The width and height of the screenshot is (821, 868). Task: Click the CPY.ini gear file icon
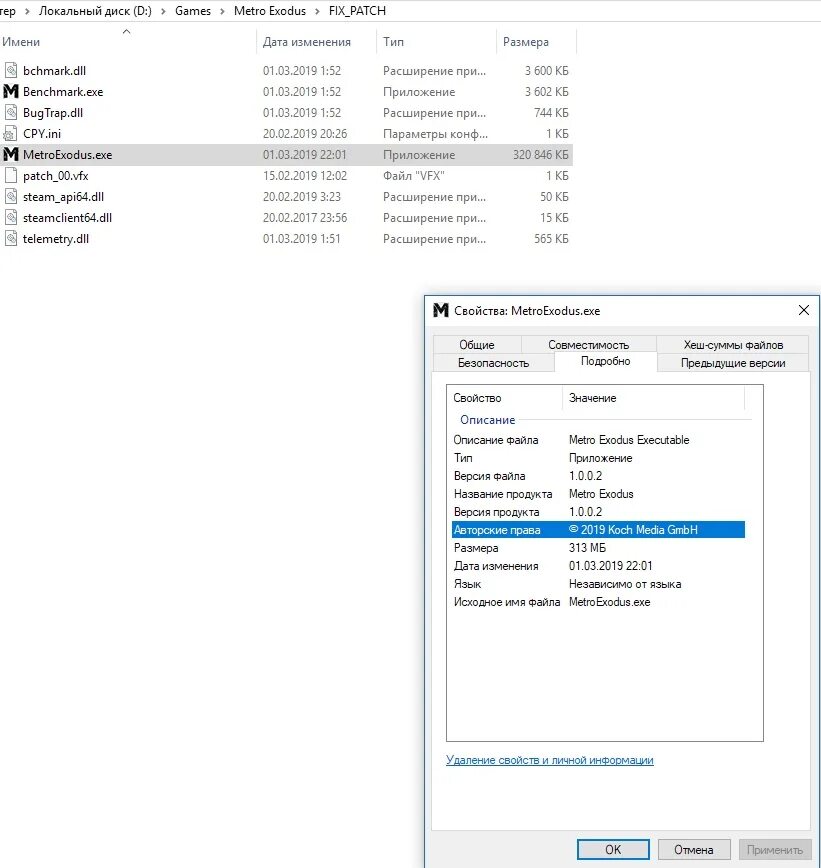coord(11,133)
